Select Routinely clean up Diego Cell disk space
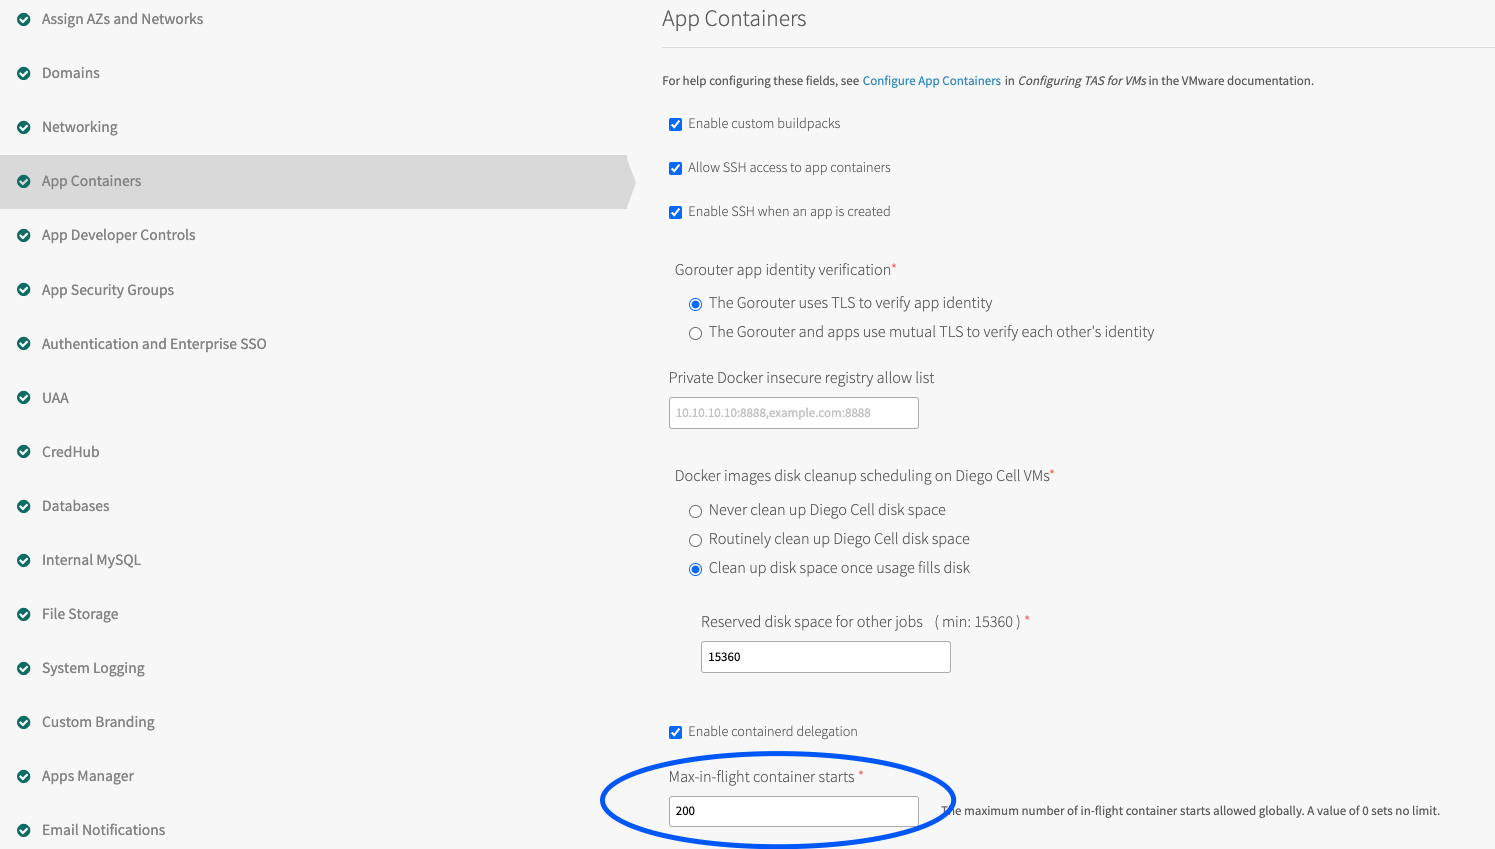 tap(696, 540)
